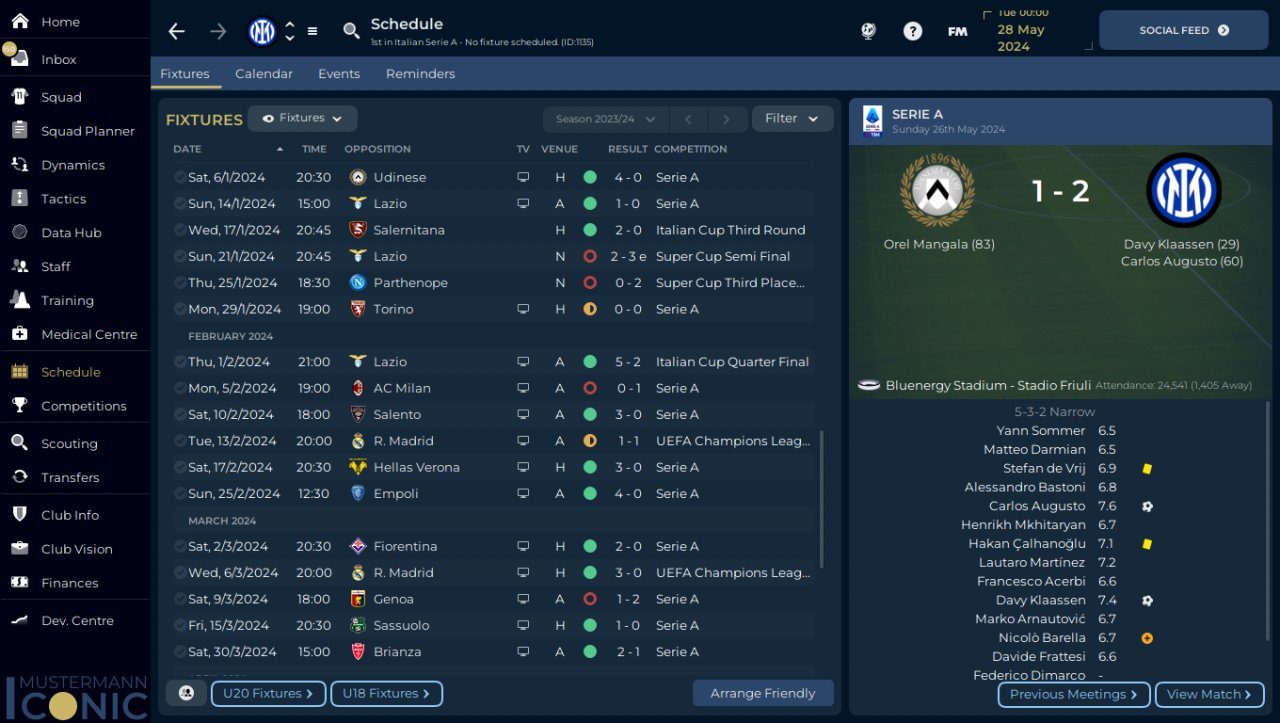Click the Scouting magnifier icon

[x=20, y=443]
